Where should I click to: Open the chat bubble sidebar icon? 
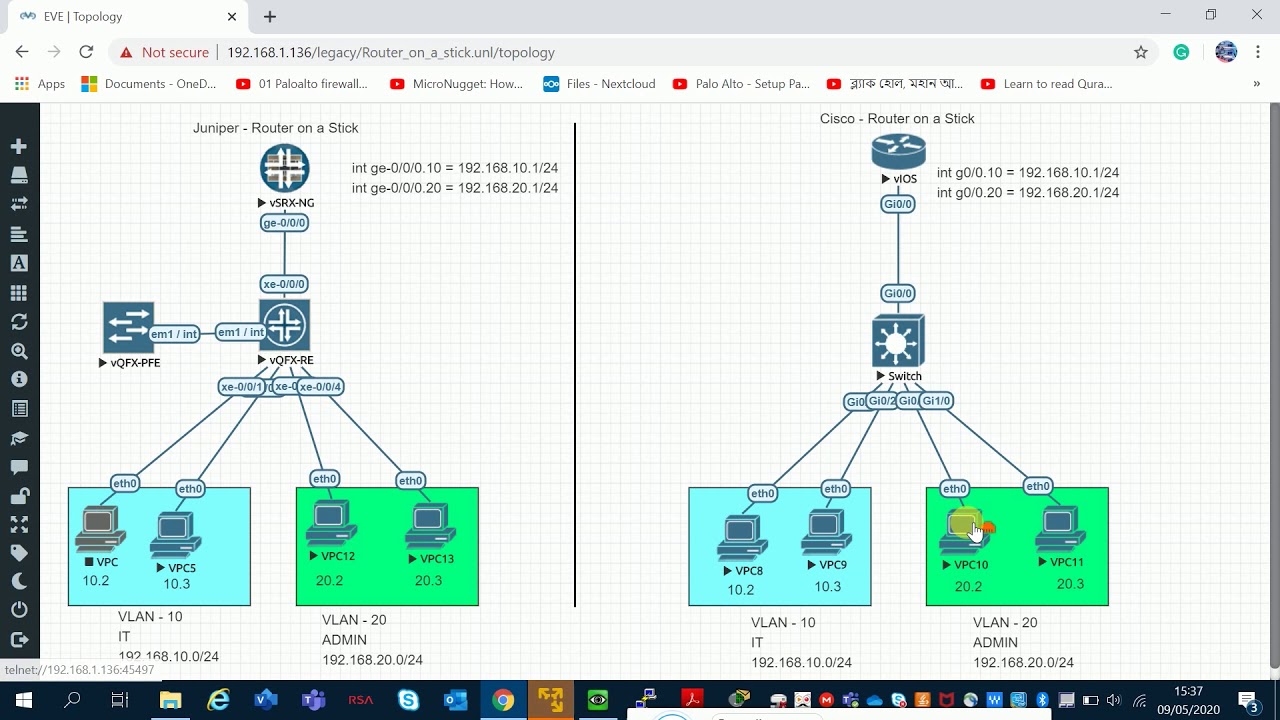click(18, 467)
